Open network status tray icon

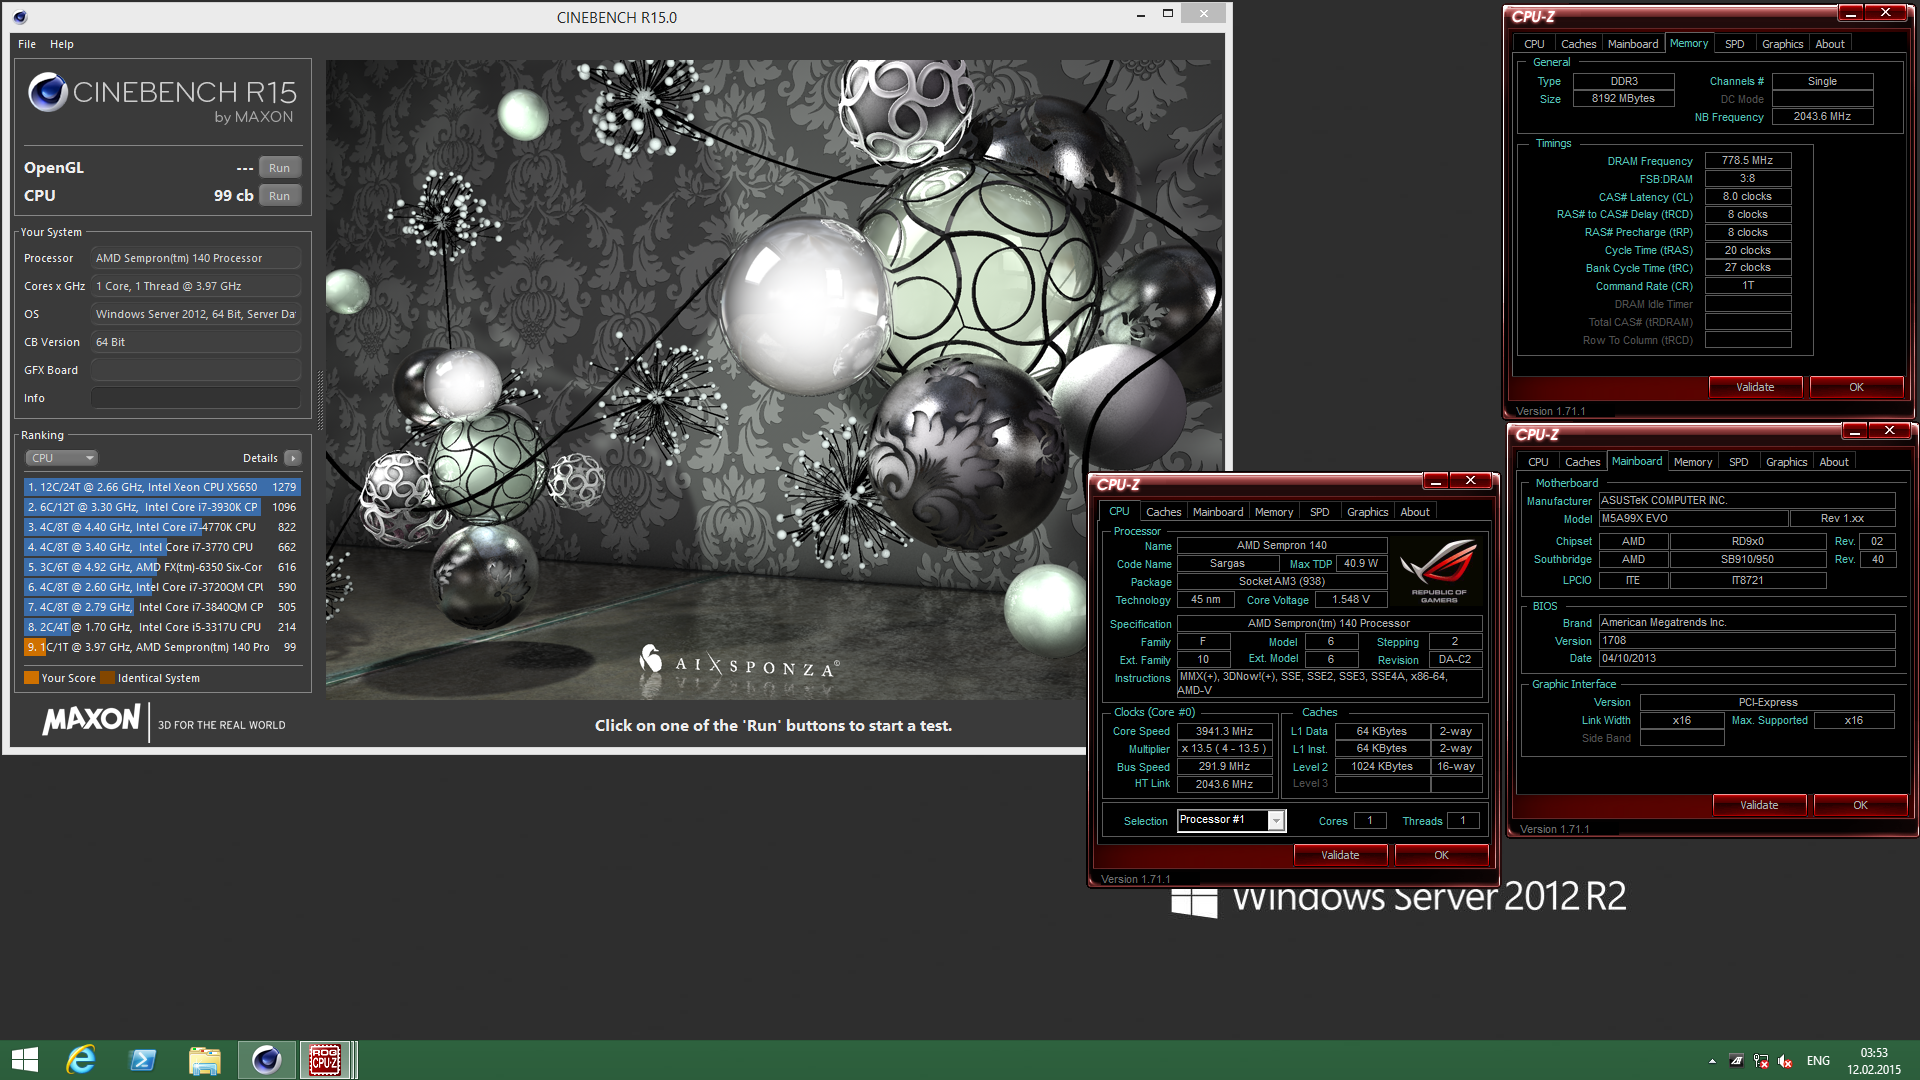[1761, 1061]
